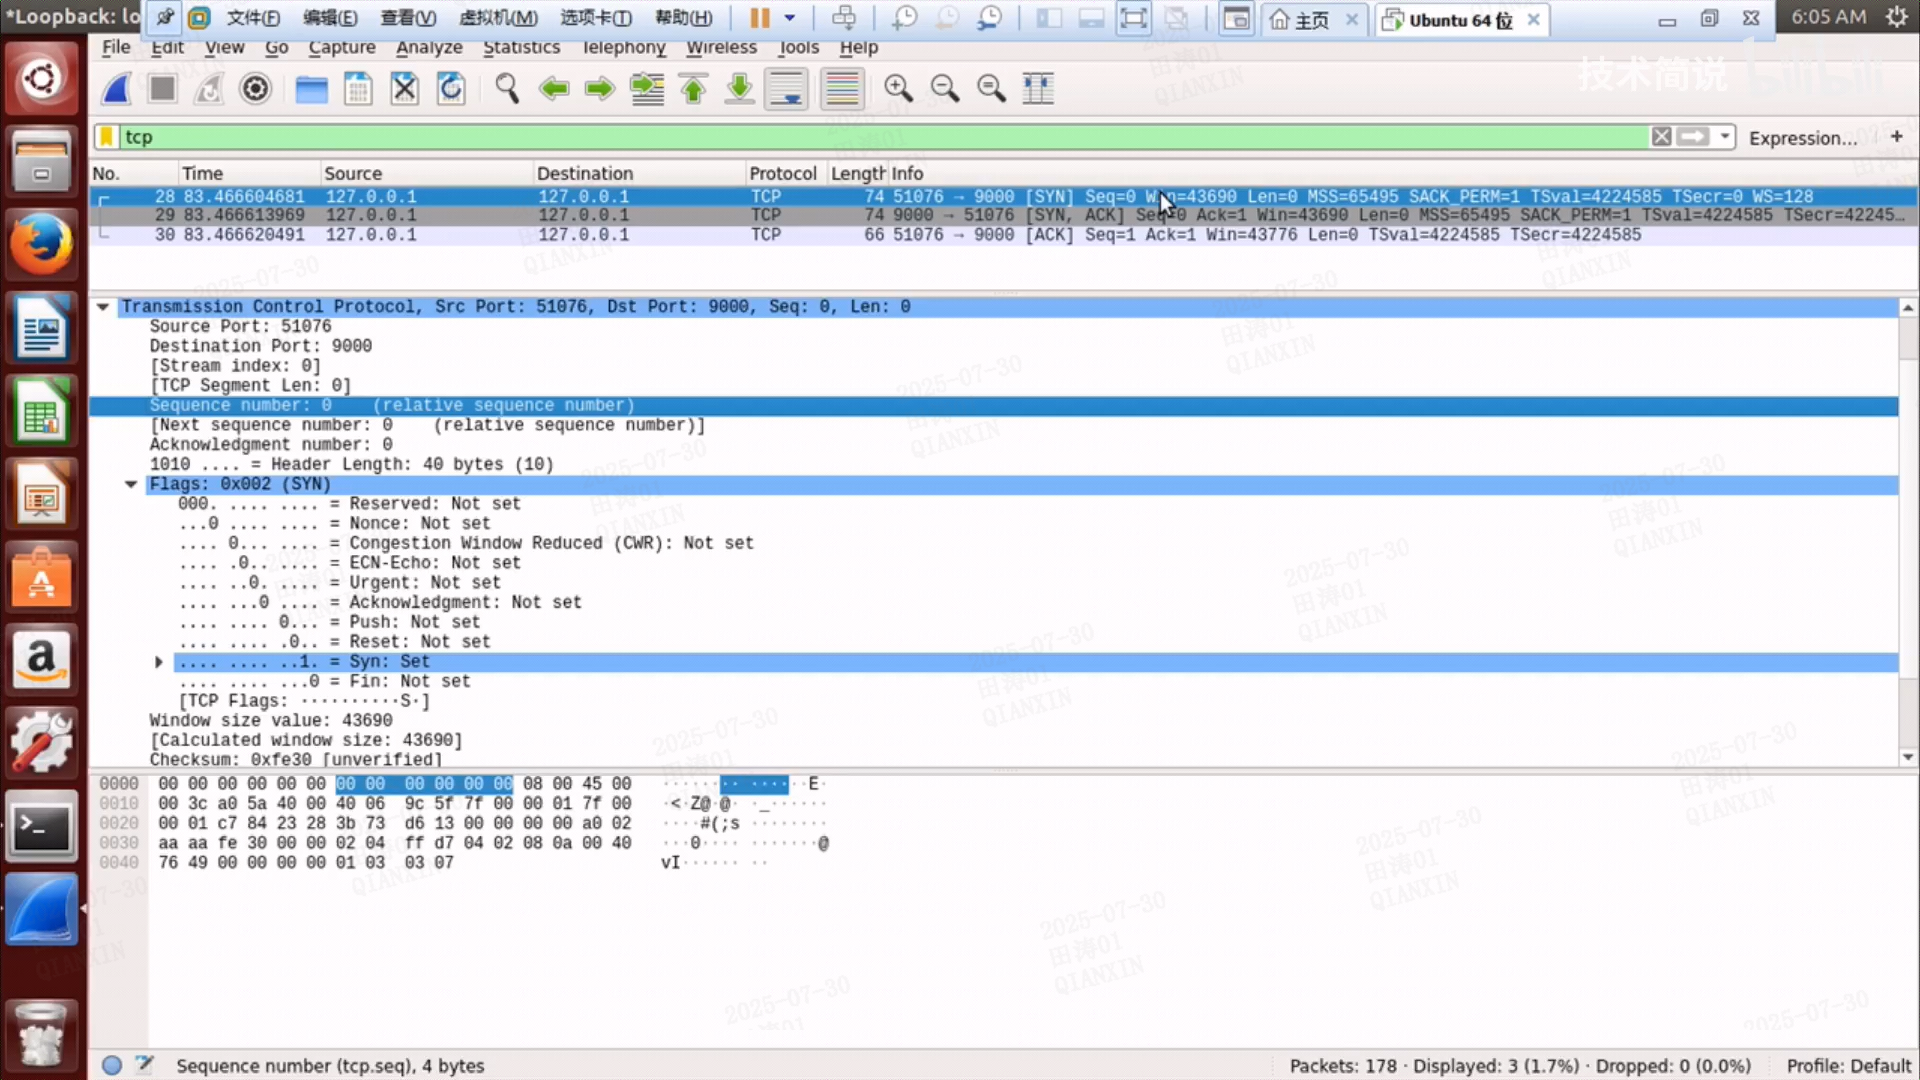1920x1080 pixels.
Task: Collapse the Flags 0x002 (SYN) section
Action: coord(131,484)
